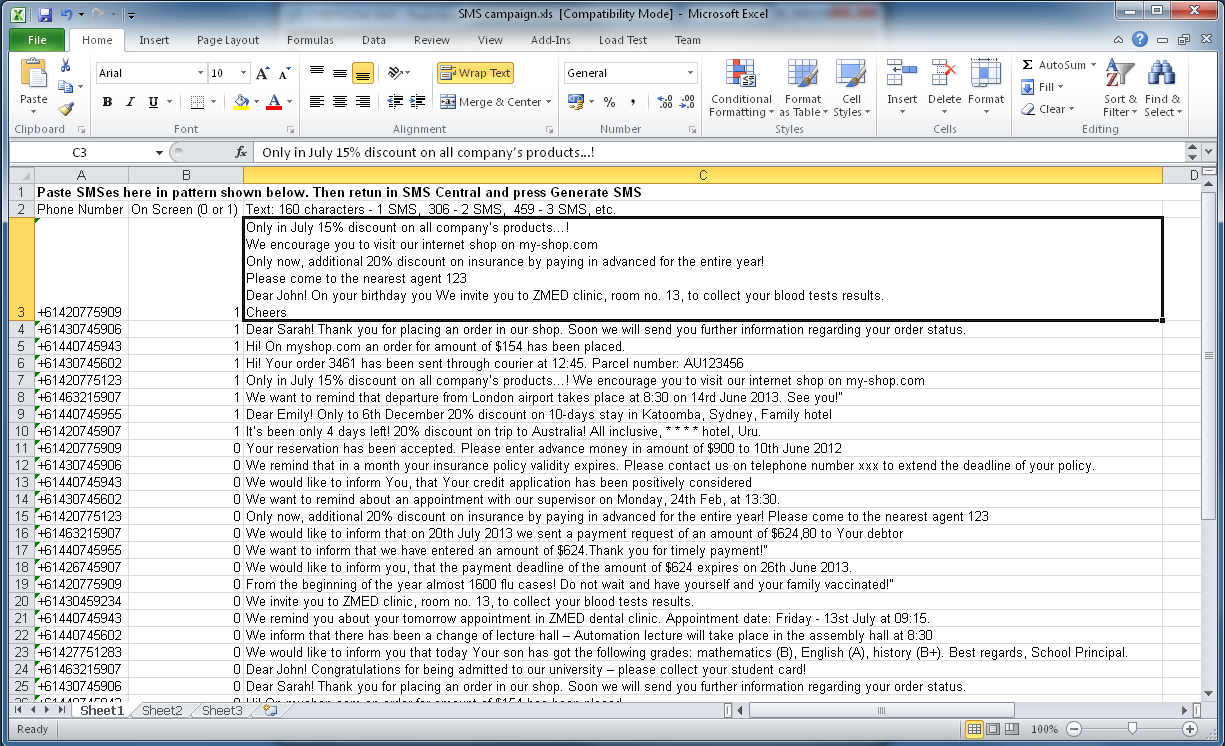This screenshot has width=1225, height=746.
Task: Click the Insert Function fx button
Action: point(241,152)
